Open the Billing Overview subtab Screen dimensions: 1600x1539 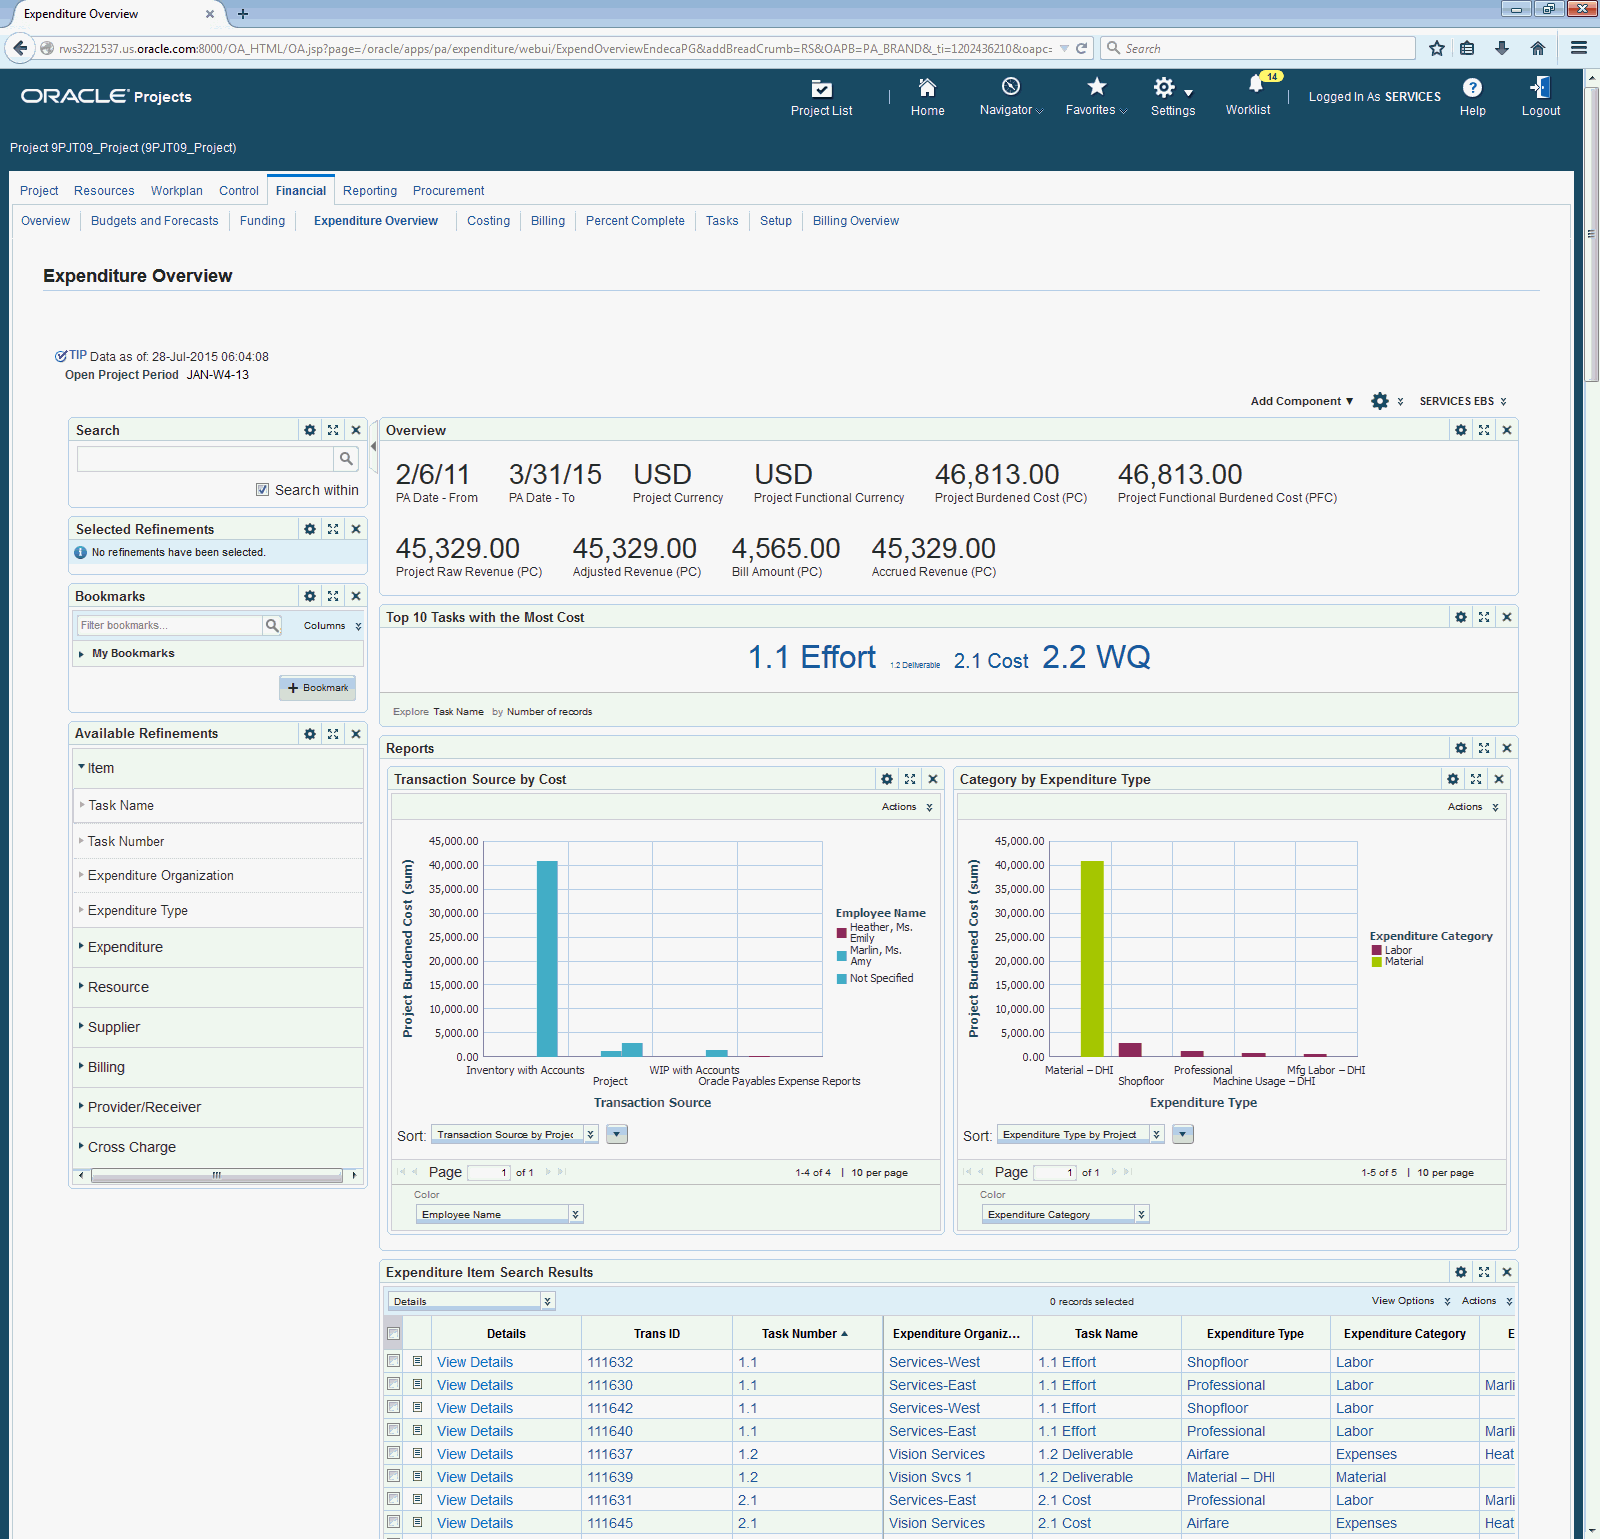click(856, 221)
